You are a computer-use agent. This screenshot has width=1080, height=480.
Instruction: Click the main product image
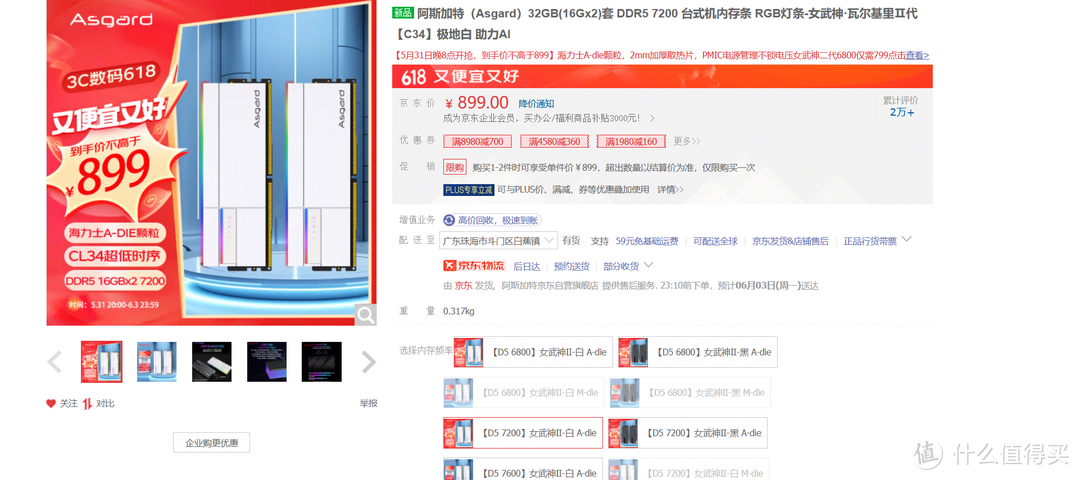point(211,163)
